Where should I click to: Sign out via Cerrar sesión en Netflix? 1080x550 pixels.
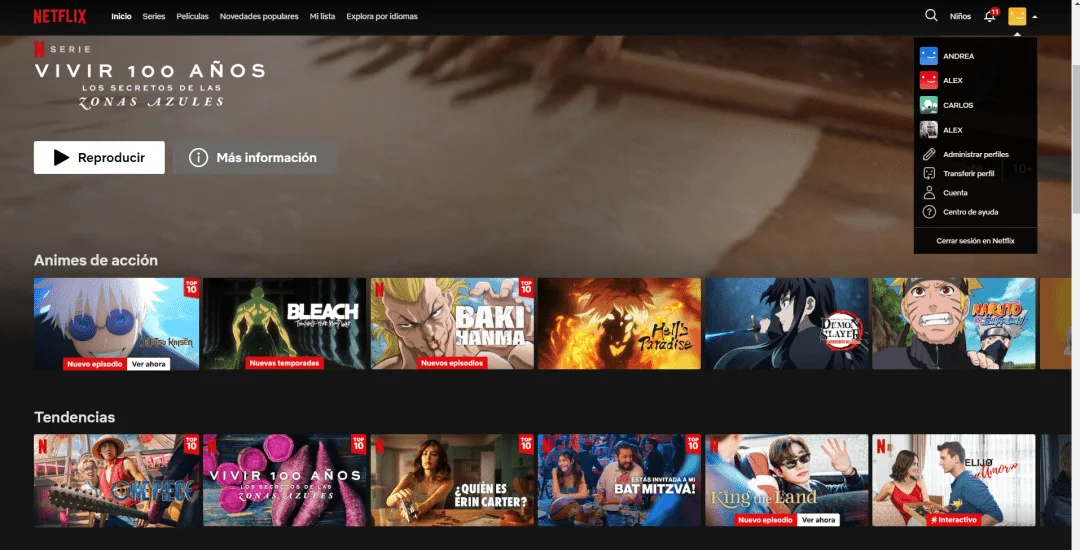pyautogui.click(x=975, y=241)
